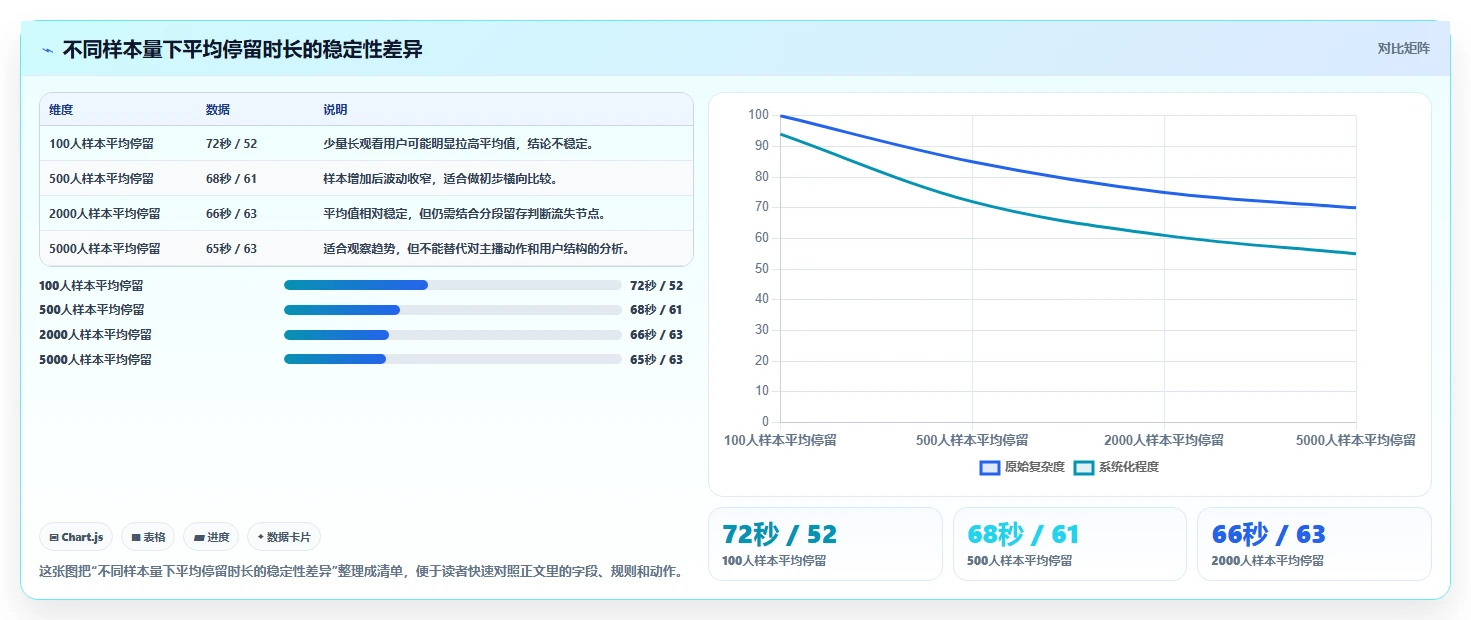Click the 系统化程度 teal legend swatch
Viewport: 1471px width, 620px height.
(x=1084, y=467)
